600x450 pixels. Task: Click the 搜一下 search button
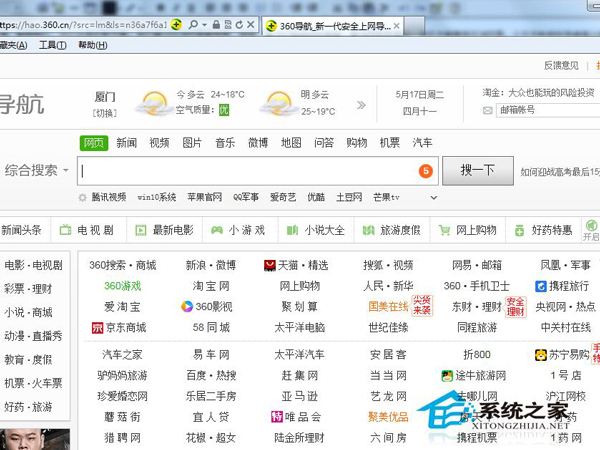(478, 171)
